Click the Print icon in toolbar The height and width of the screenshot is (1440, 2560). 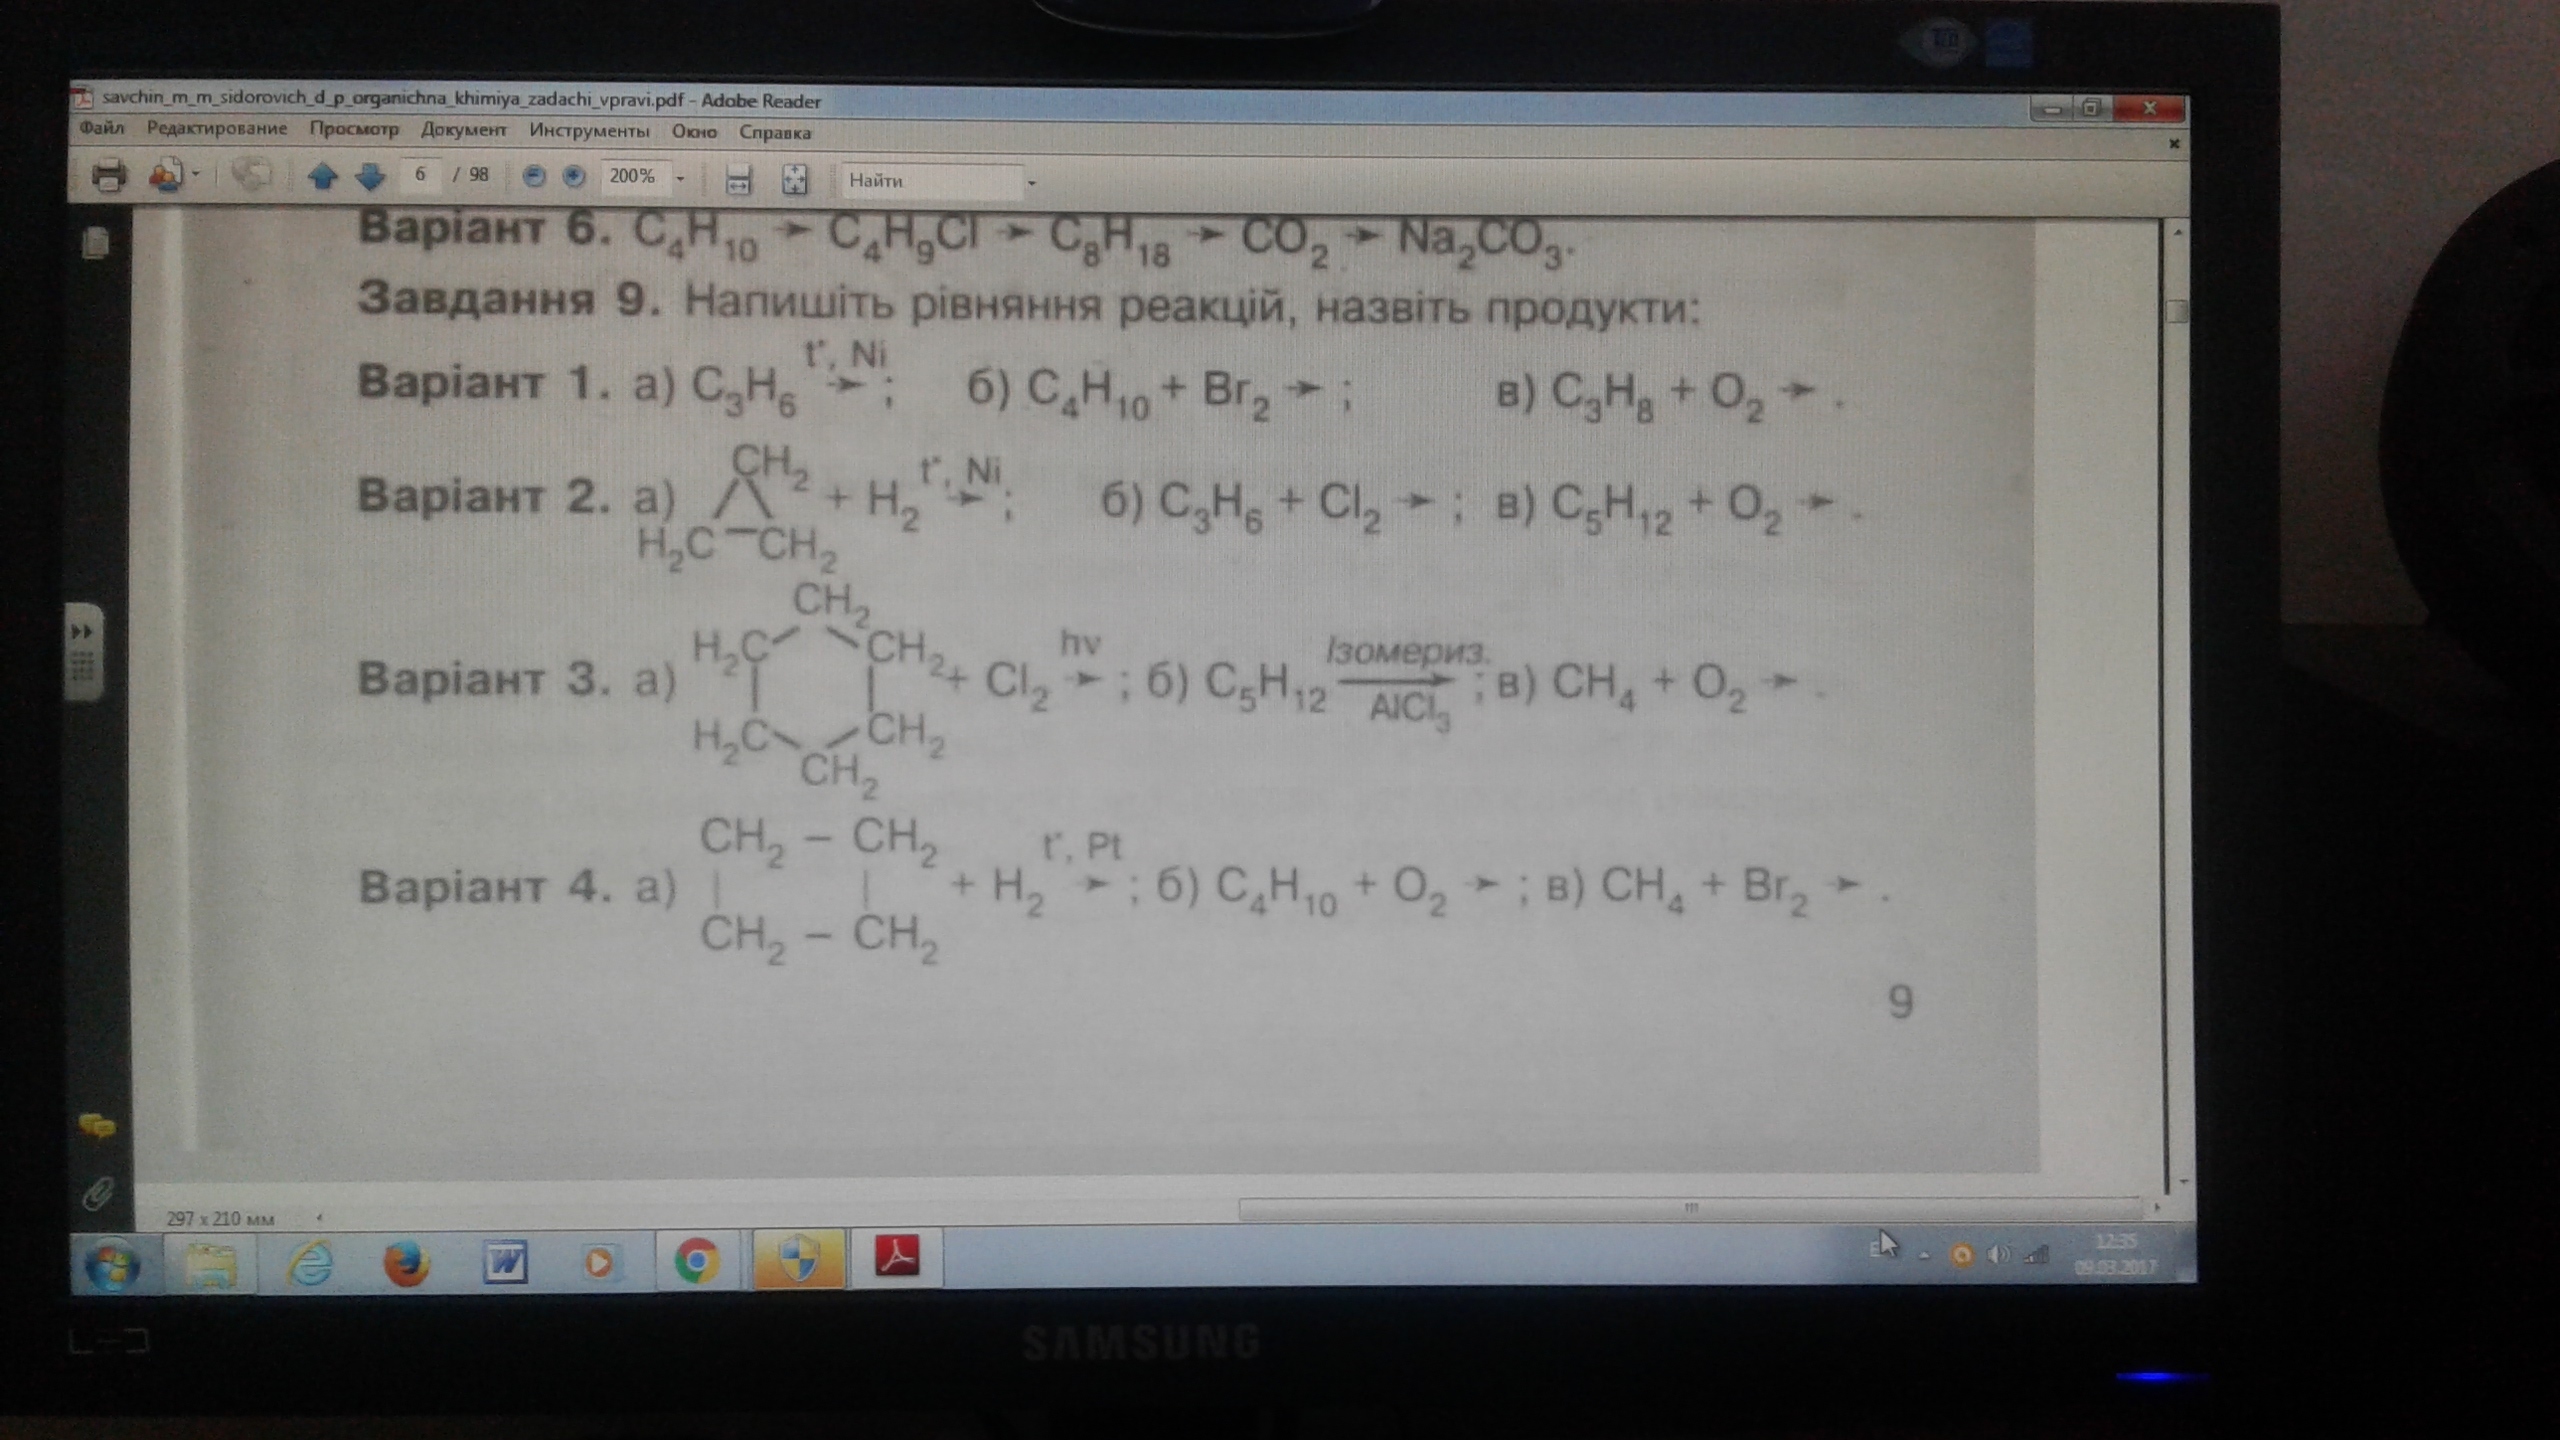109,176
